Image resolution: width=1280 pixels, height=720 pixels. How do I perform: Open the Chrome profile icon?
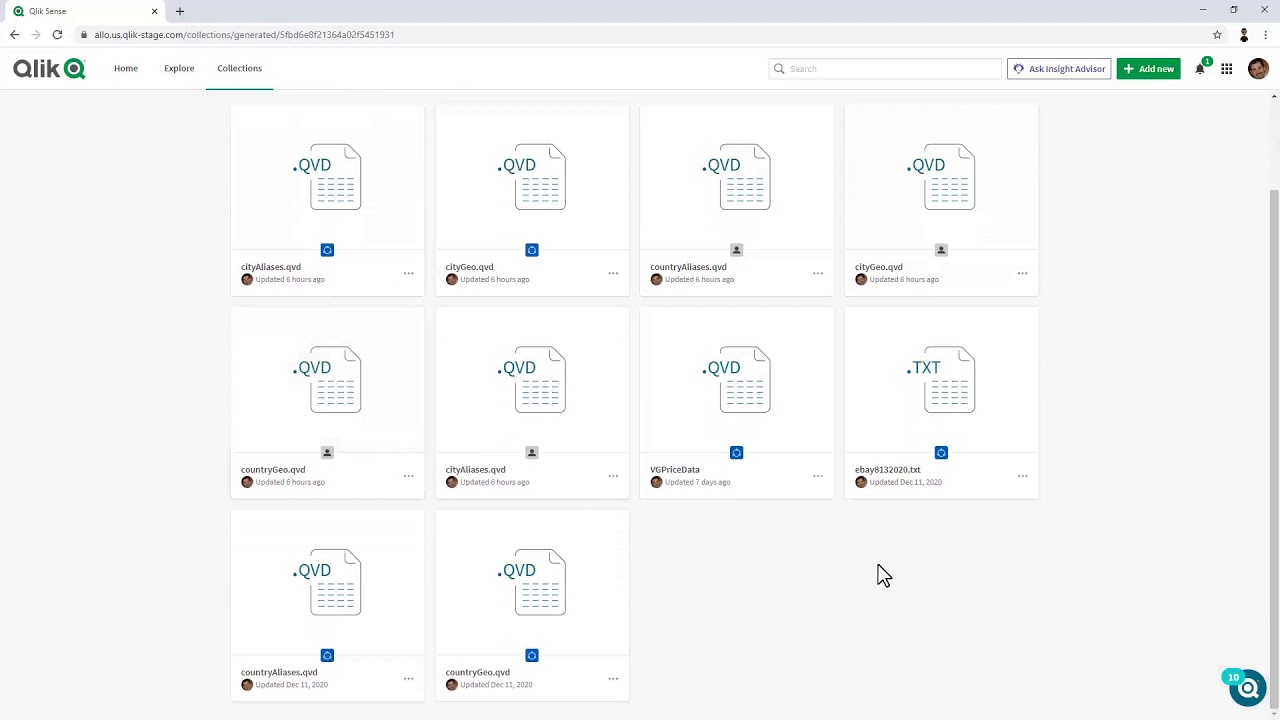click(x=1243, y=34)
